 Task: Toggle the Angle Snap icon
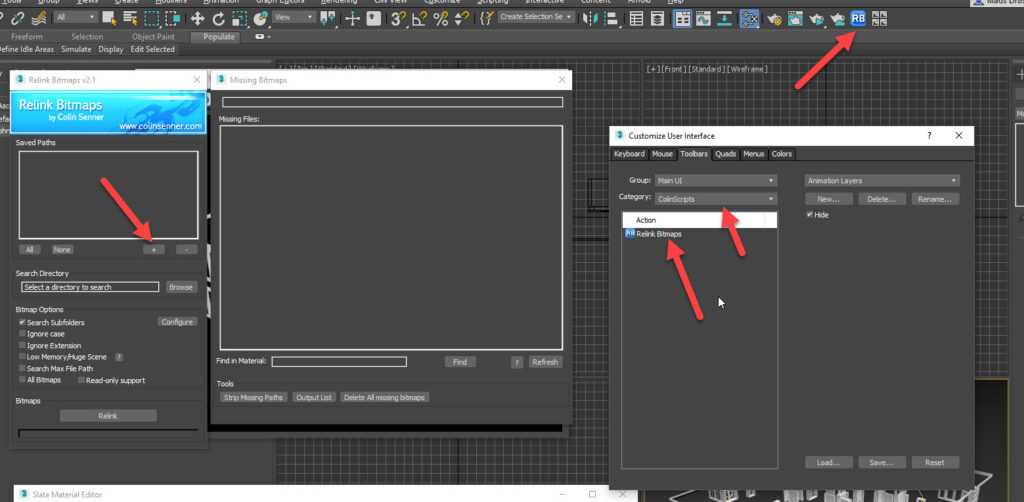[420, 19]
